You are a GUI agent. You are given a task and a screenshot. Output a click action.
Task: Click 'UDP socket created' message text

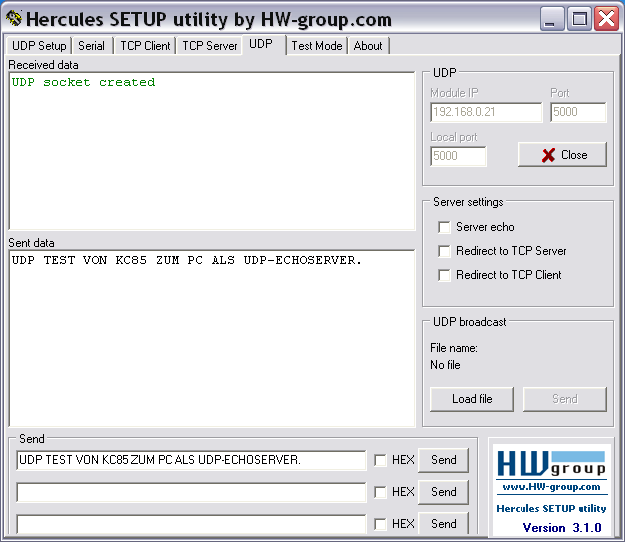(x=83, y=82)
